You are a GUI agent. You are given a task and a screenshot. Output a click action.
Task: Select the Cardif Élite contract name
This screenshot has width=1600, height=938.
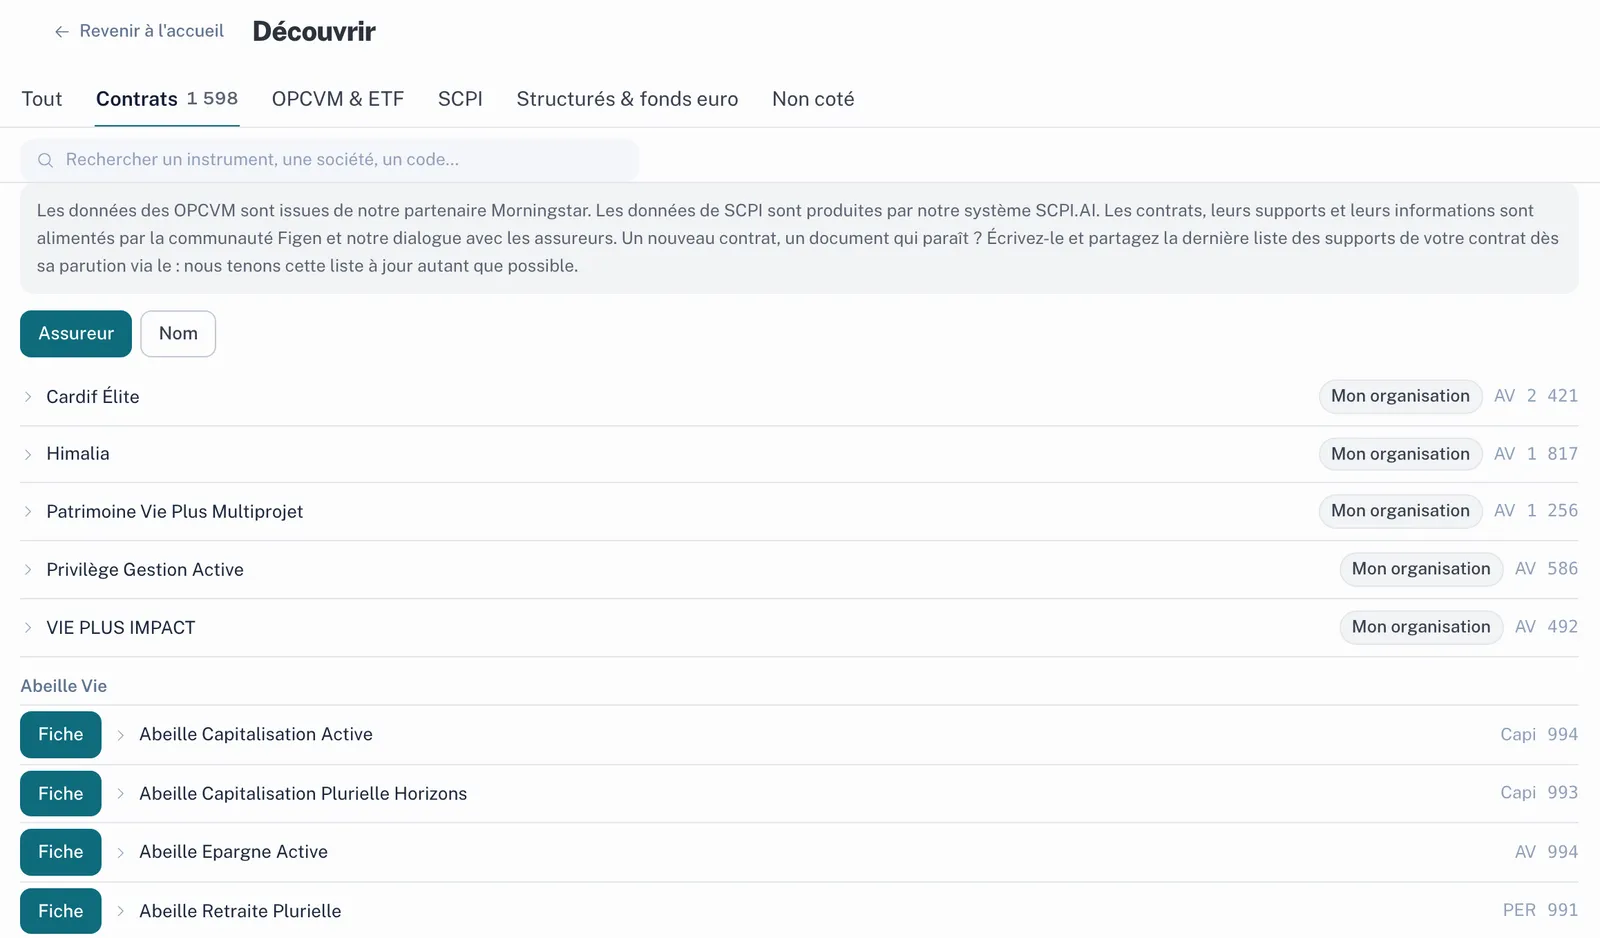[x=93, y=397]
